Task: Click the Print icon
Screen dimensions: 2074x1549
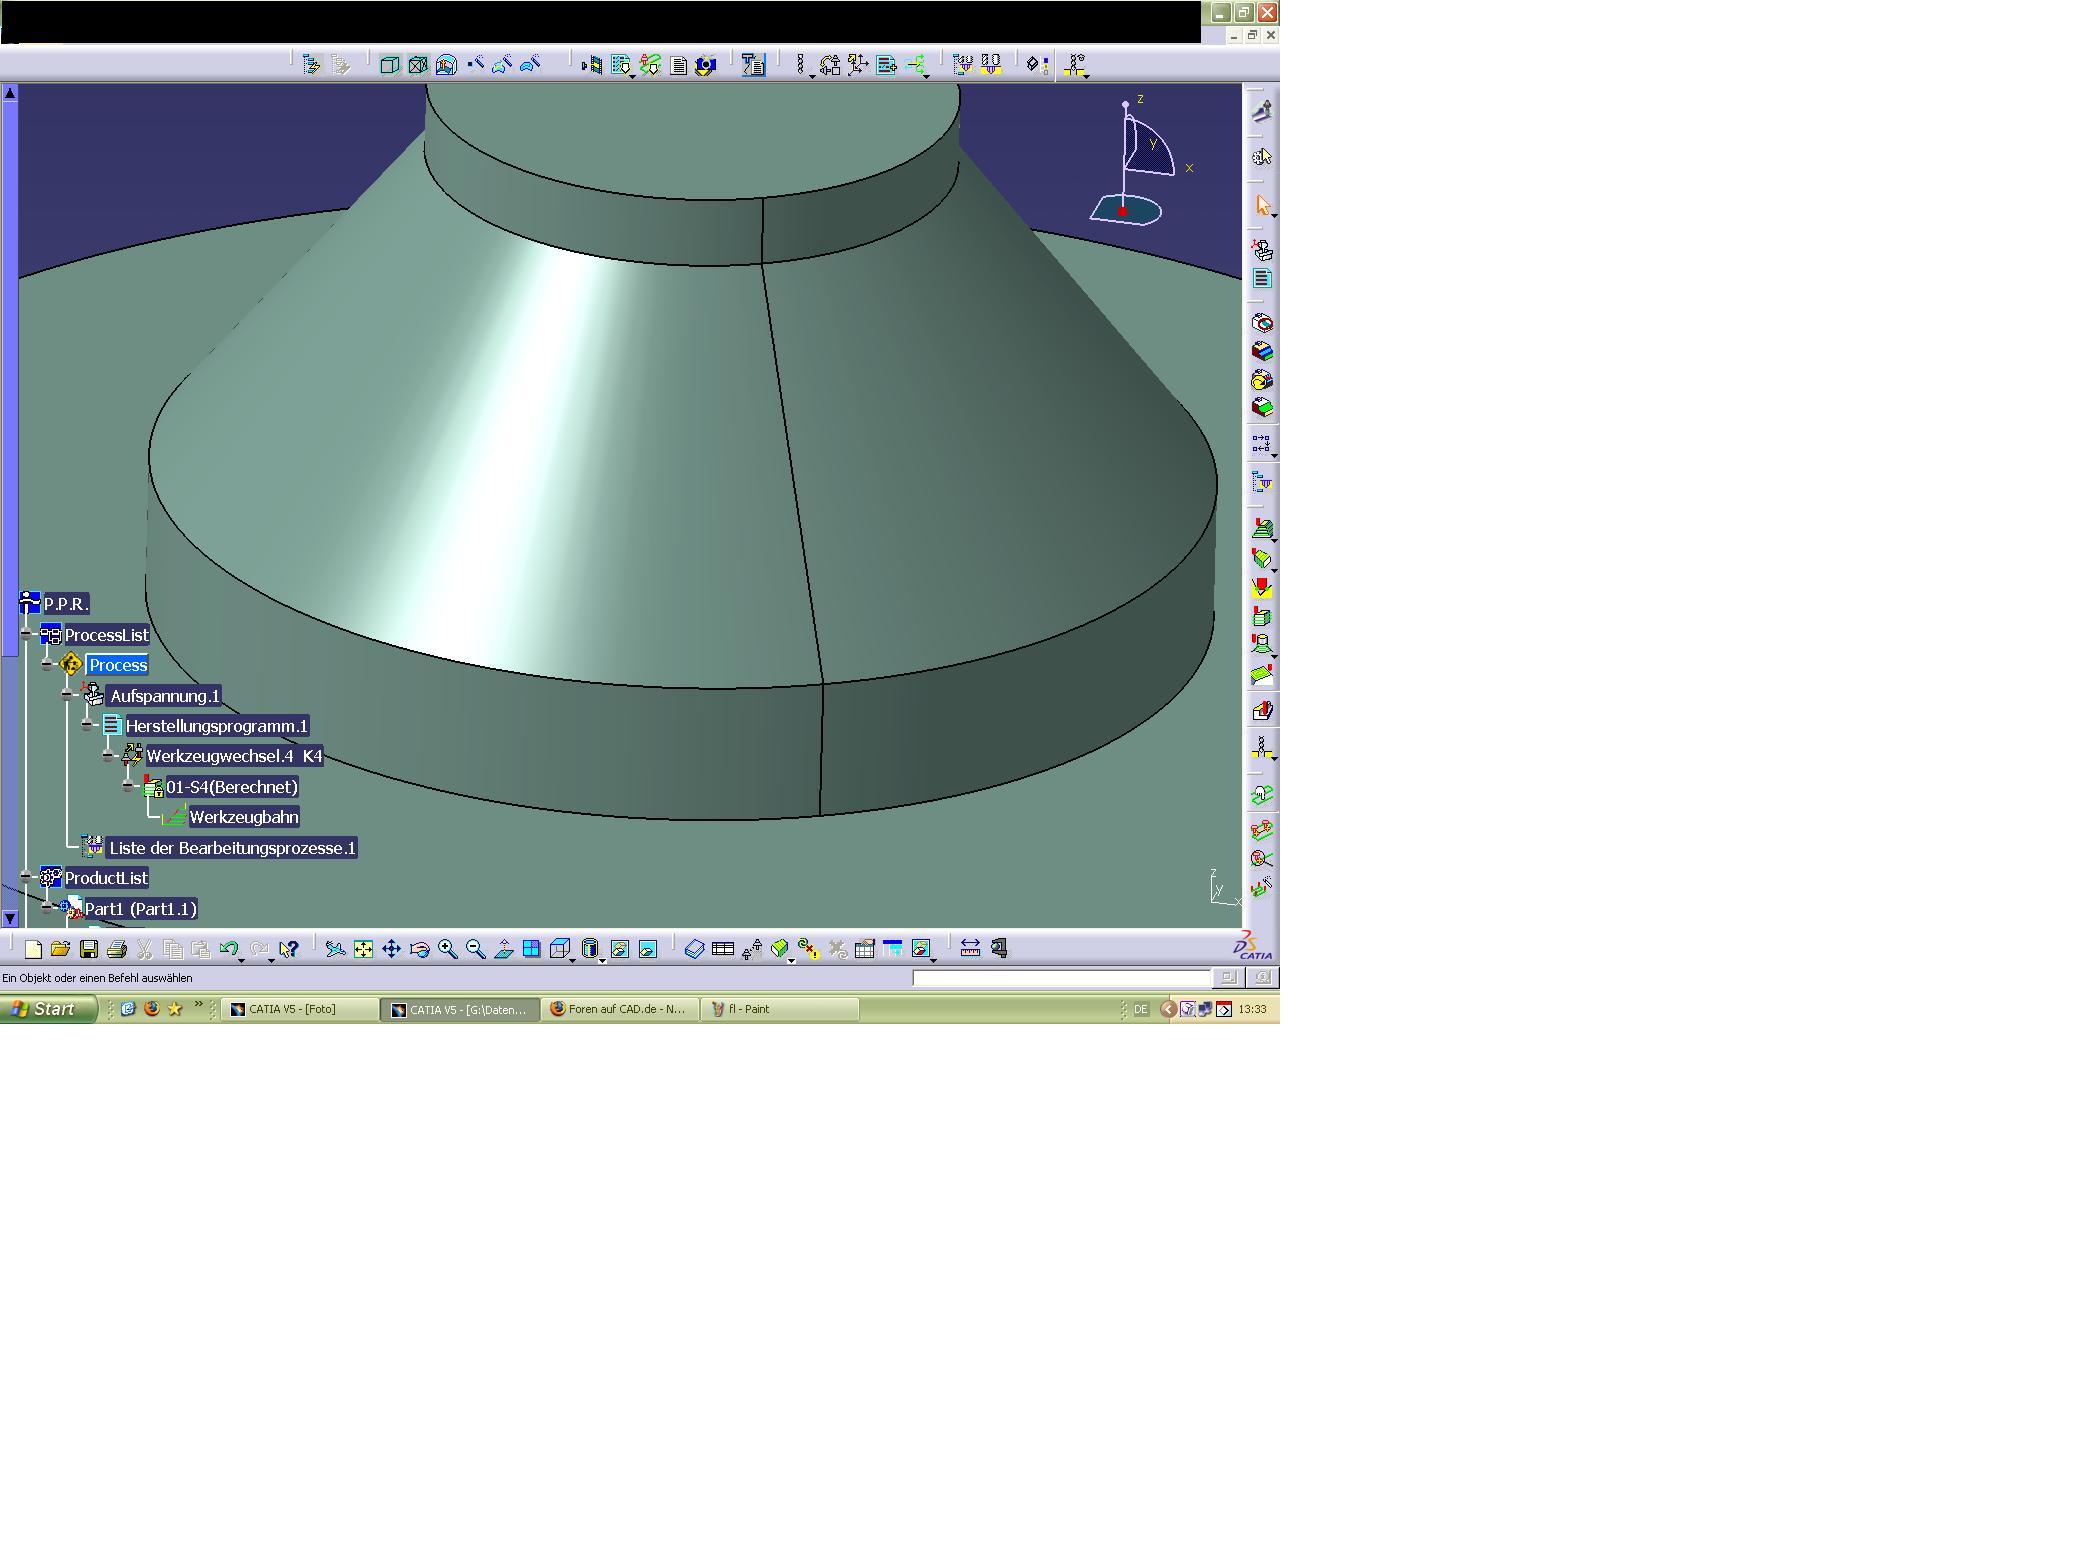Action: (117, 949)
